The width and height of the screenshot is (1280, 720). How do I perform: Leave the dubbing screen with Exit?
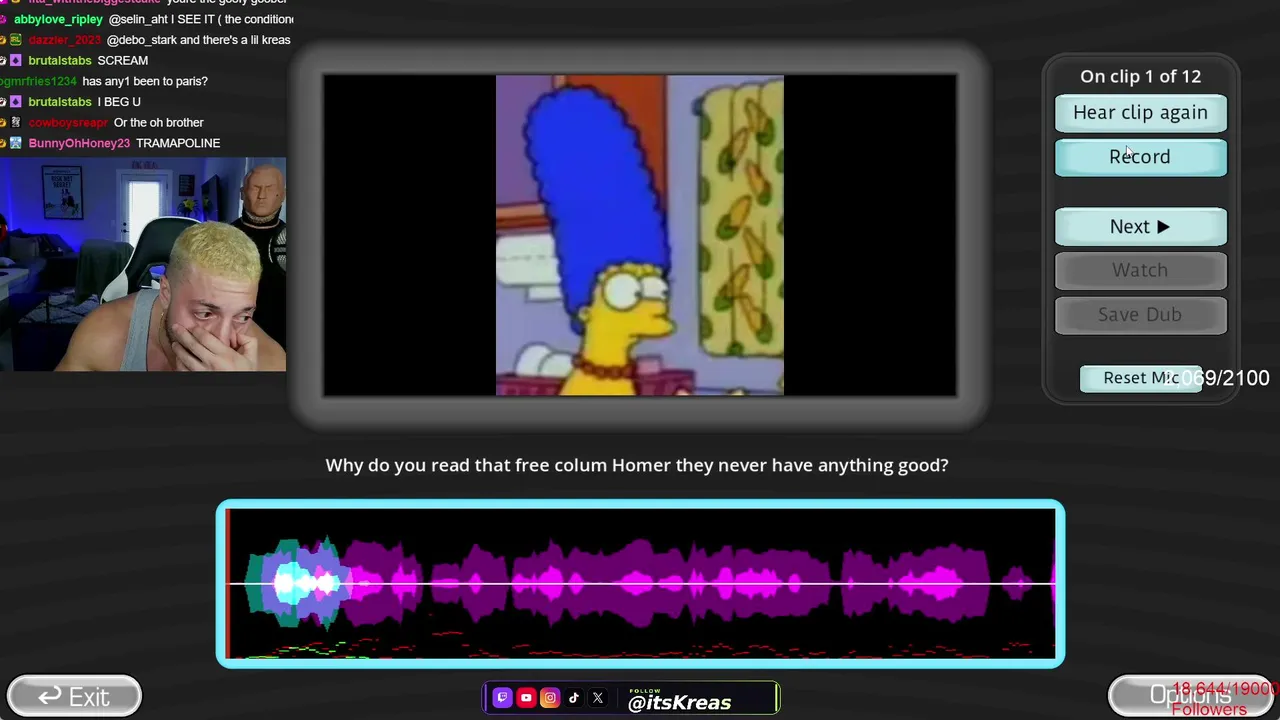click(74, 697)
